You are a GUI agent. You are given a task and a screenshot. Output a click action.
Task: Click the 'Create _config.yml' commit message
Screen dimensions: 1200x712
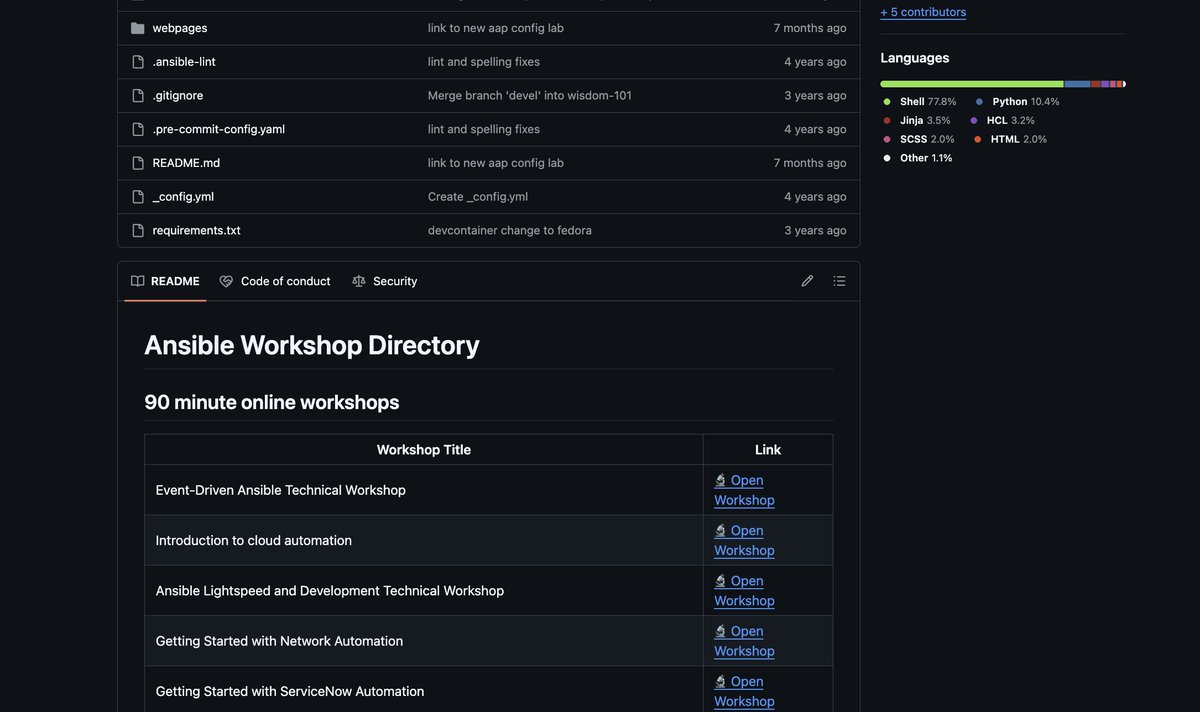[x=478, y=194]
